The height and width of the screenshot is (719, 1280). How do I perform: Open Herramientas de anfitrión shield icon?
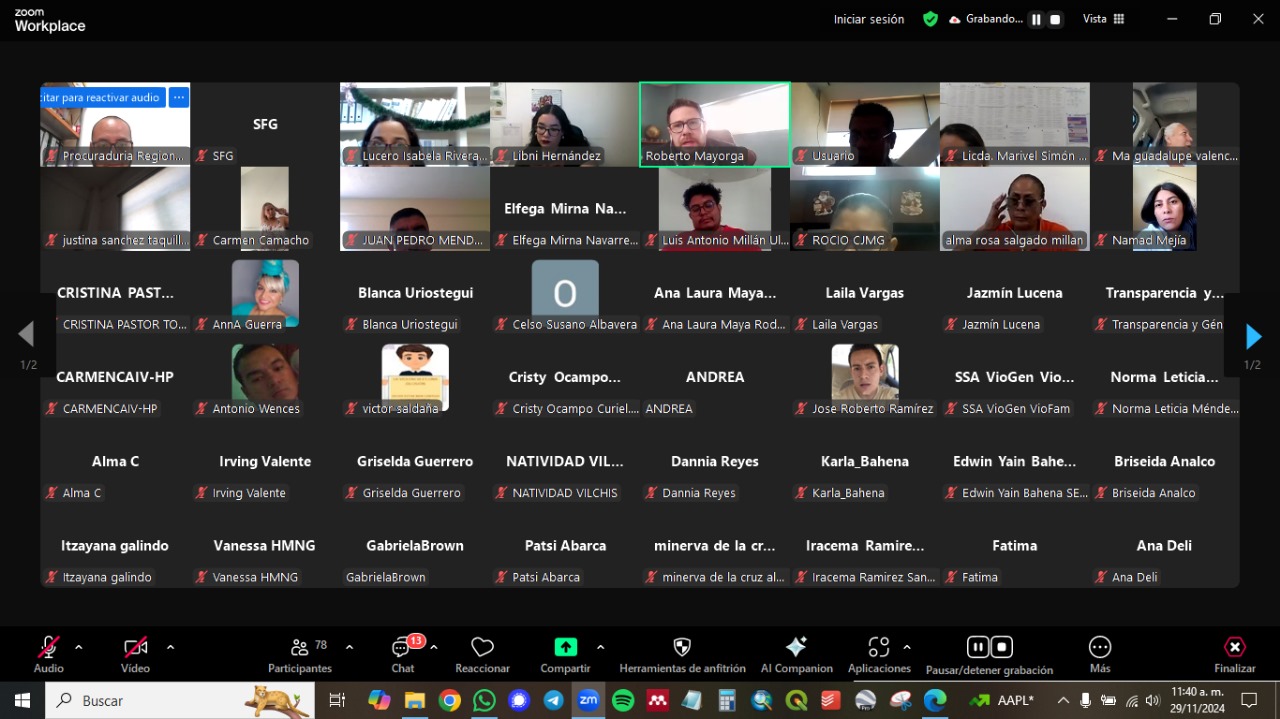[682, 654]
